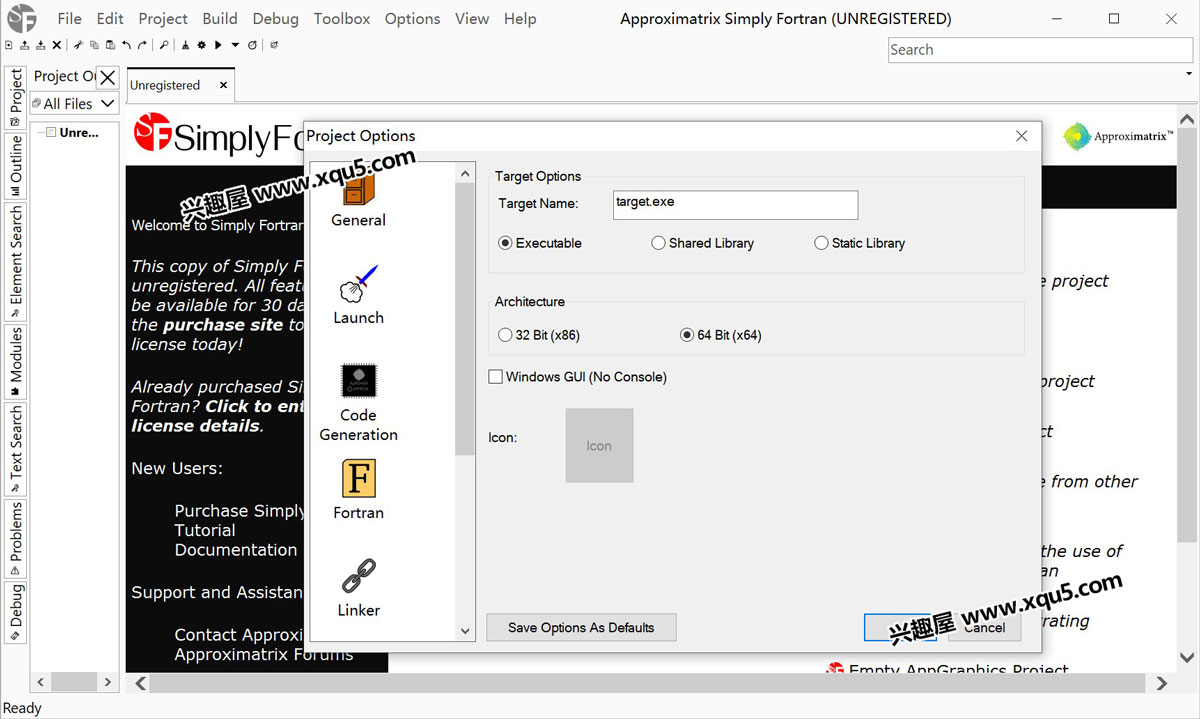Click the Copy toolbar icon
Image resolution: width=1200 pixels, height=719 pixels.
pos(95,45)
